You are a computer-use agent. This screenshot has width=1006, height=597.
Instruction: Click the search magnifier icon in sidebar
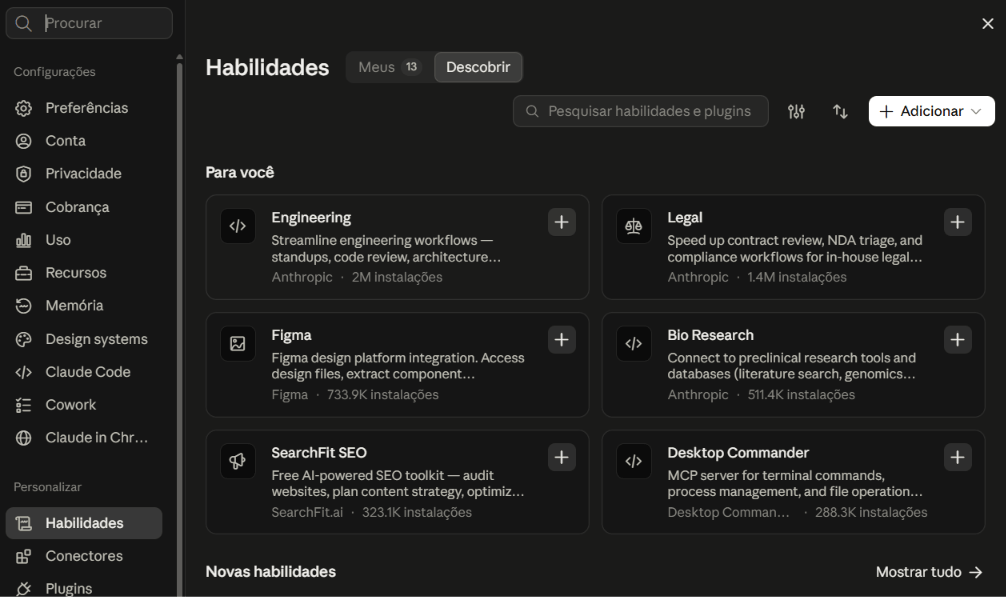point(23,24)
